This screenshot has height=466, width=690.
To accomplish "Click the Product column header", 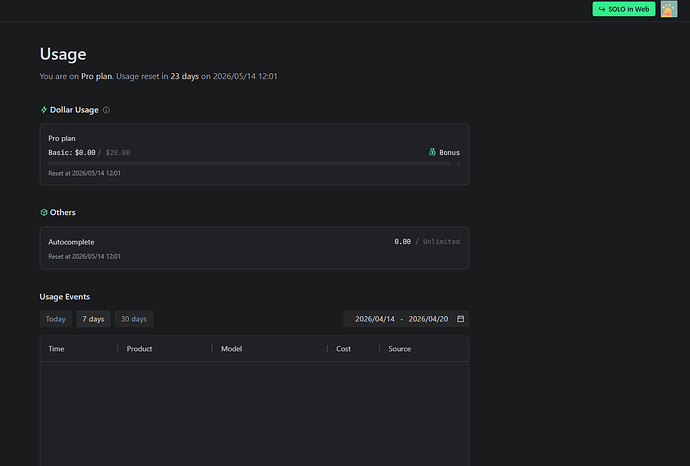I will point(139,349).
